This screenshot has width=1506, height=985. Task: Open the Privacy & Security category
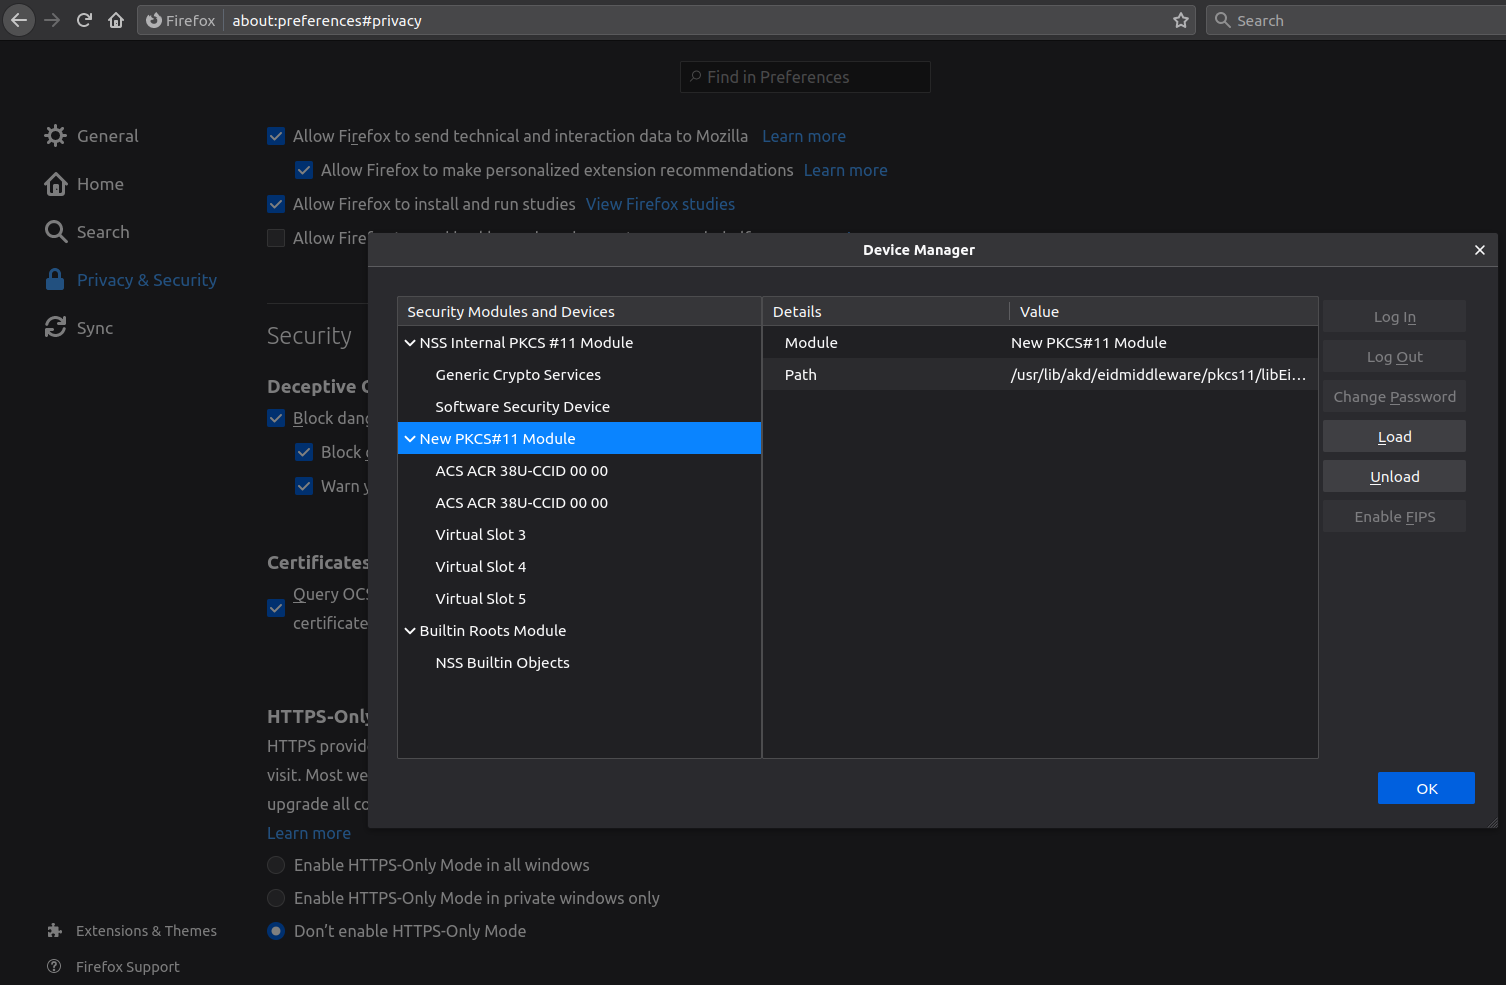coord(147,280)
